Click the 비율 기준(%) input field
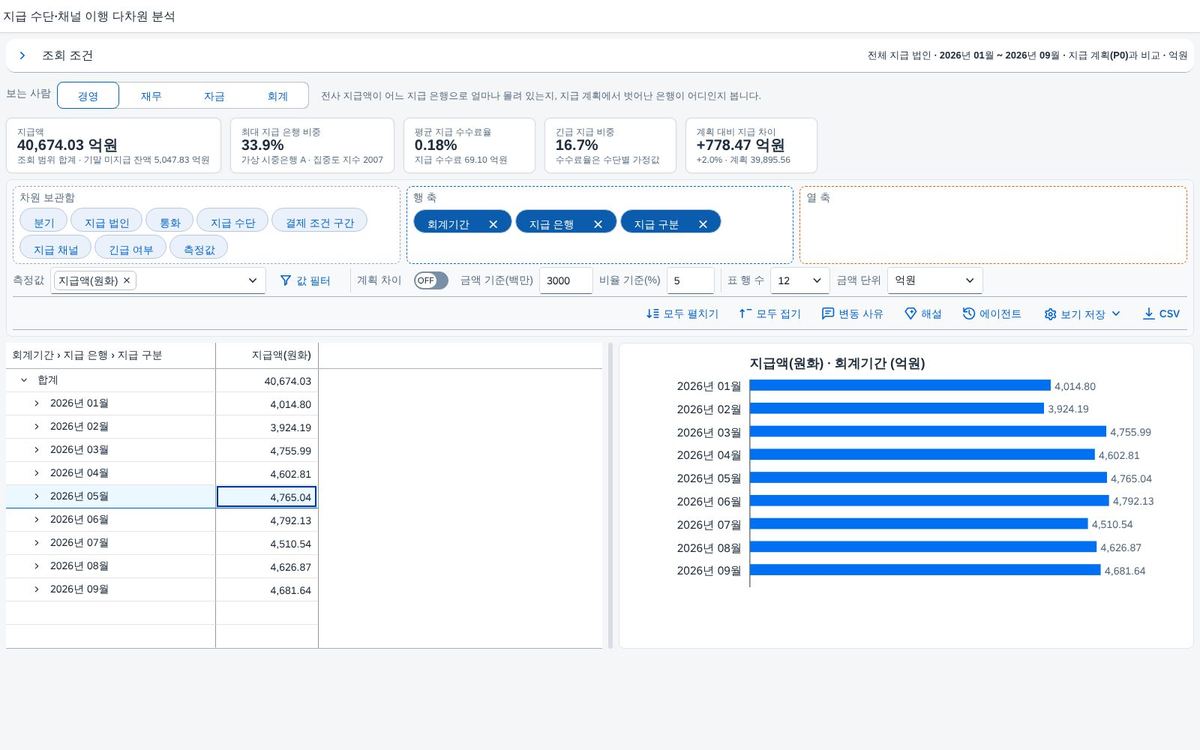Screen dimensions: 1200x750 690,281
